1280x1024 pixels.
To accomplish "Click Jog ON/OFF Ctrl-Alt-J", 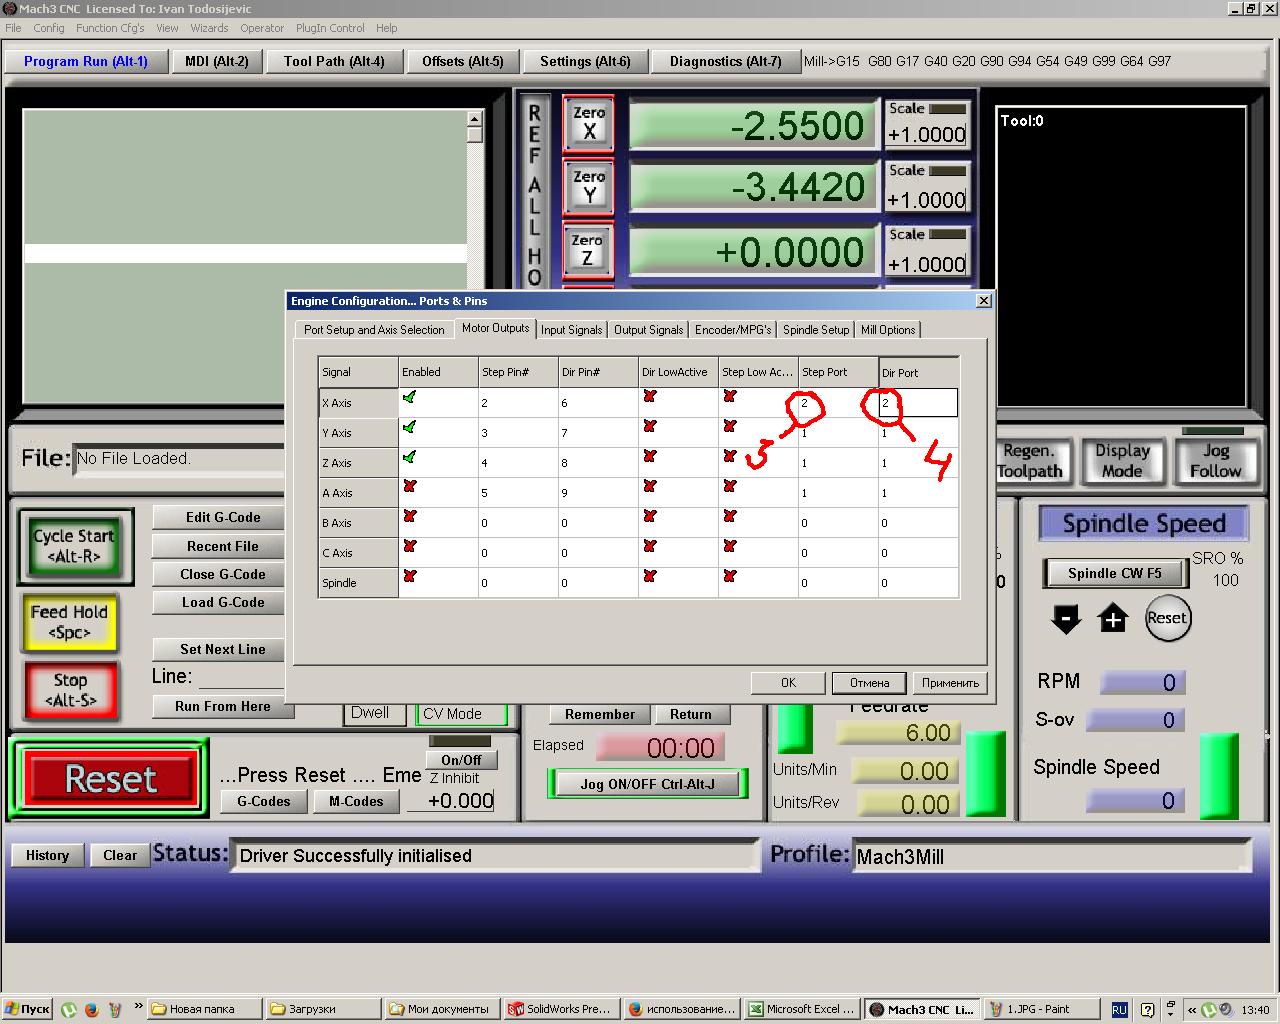I will [648, 784].
